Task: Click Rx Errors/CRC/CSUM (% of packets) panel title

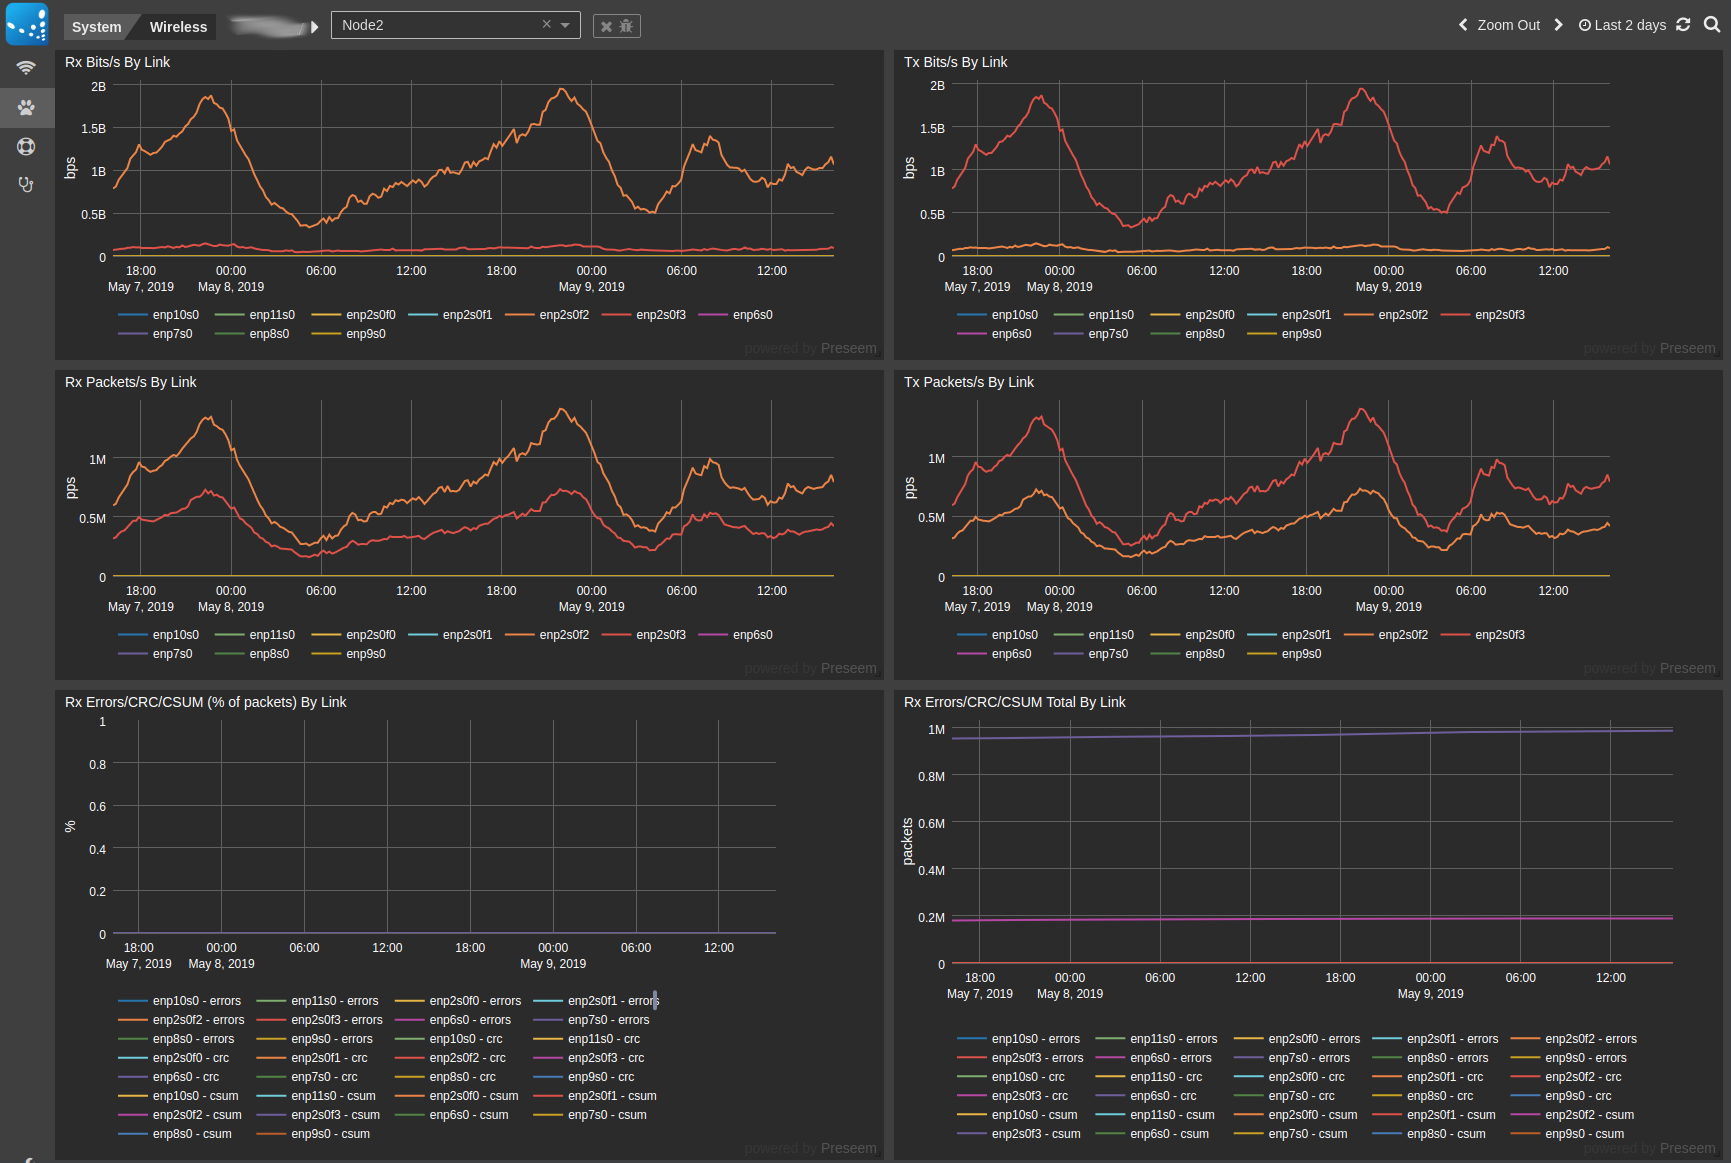Action: (x=205, y=702)
